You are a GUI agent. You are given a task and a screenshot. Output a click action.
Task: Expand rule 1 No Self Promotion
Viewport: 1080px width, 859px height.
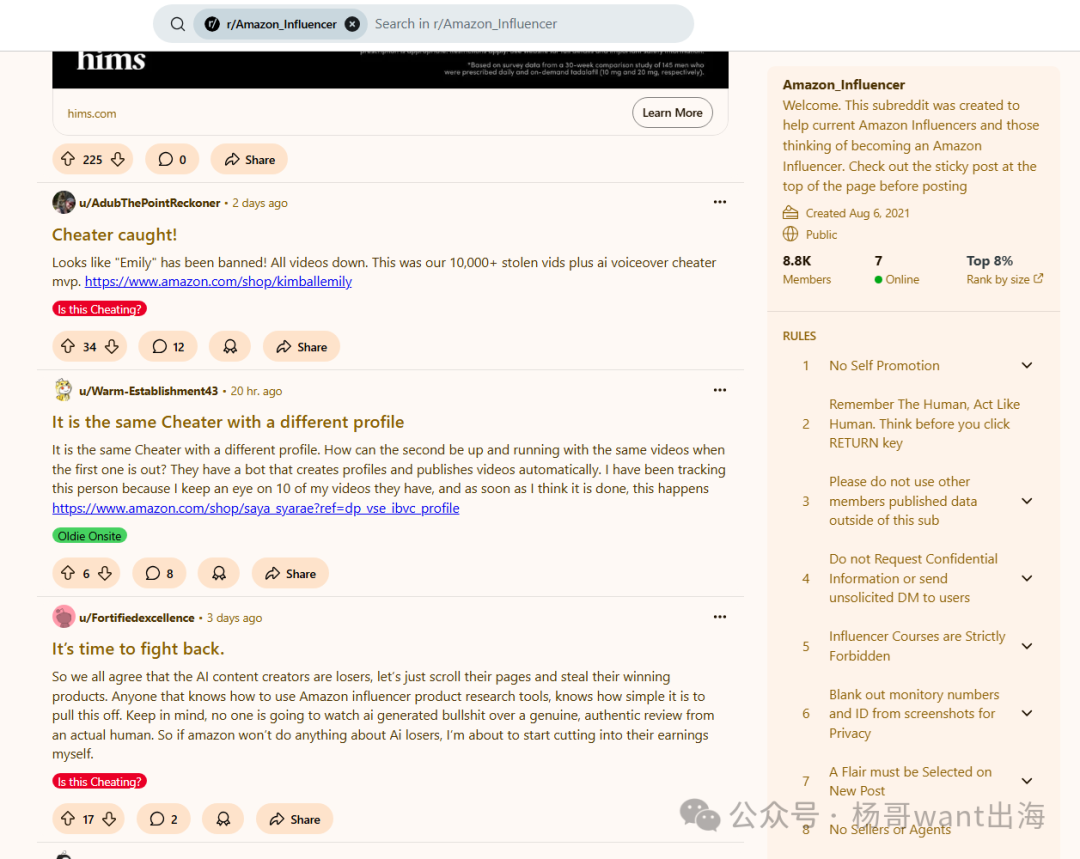point(1027,366)
